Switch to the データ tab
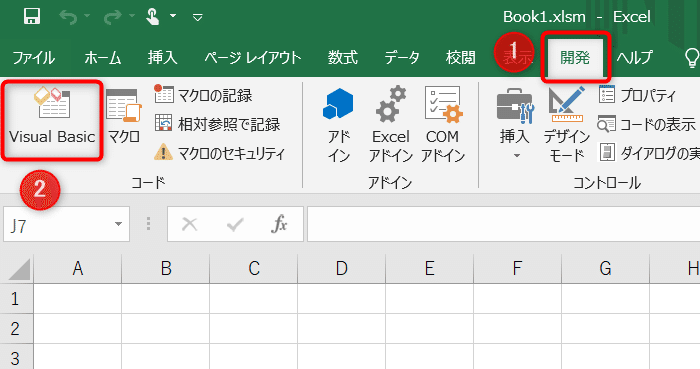This screenshot has height=369, width=700. [402, 58]
